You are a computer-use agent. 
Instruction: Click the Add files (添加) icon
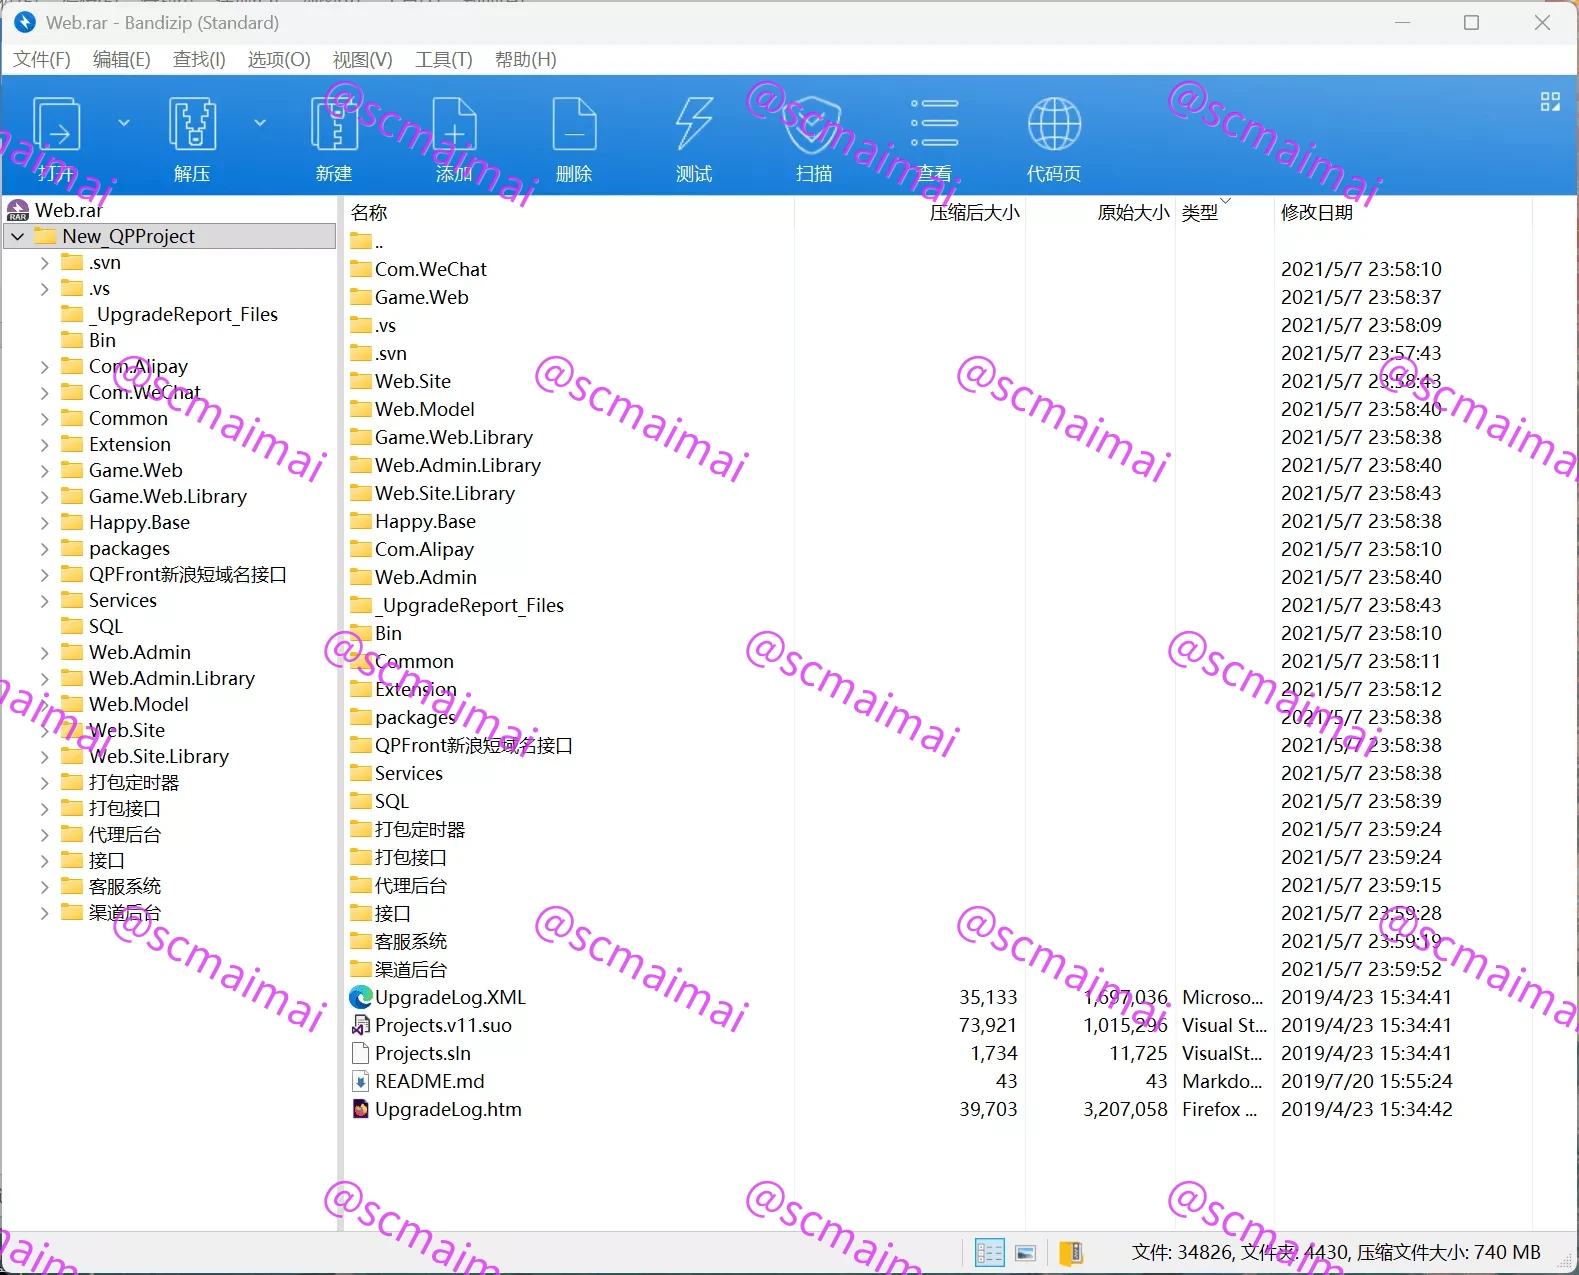(x=454, y=124)
